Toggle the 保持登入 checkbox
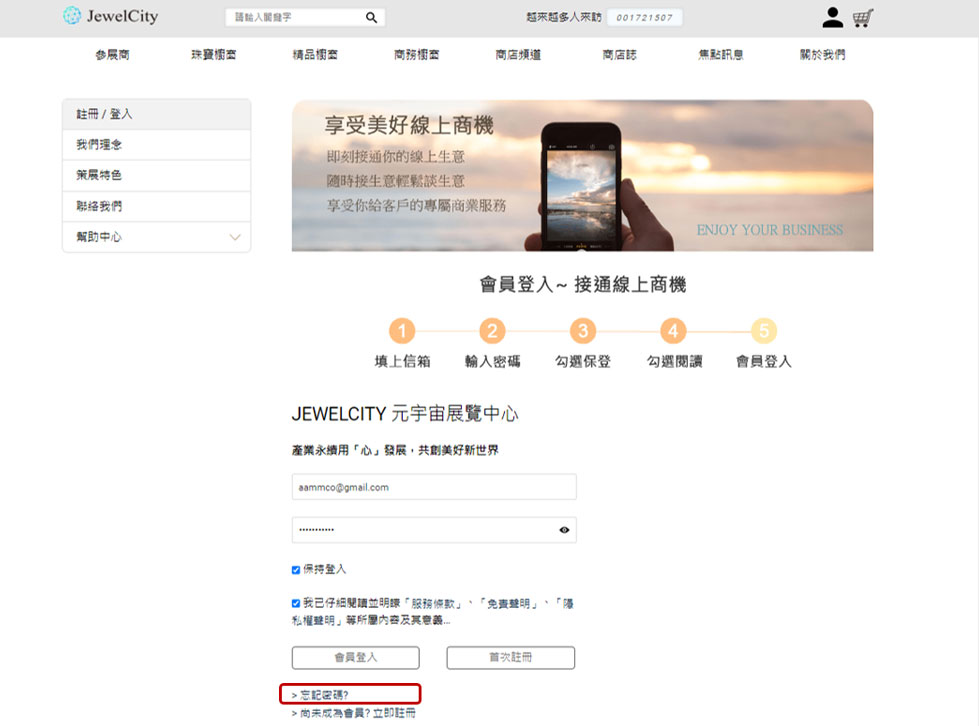This screenshot has width=979, height=726. click(296, 570)
